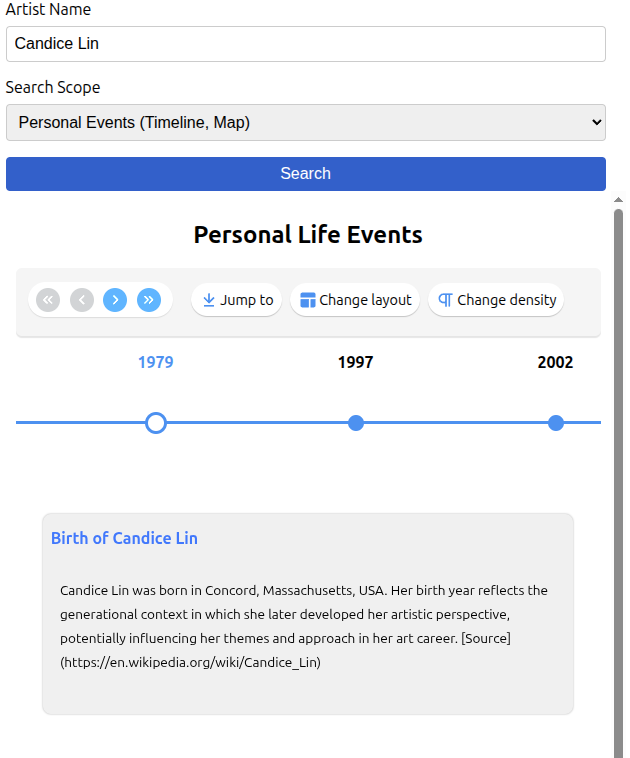This screenshot has height=758, width=630.
Task: Click into the Artist Name field
Action: (306, 44)
